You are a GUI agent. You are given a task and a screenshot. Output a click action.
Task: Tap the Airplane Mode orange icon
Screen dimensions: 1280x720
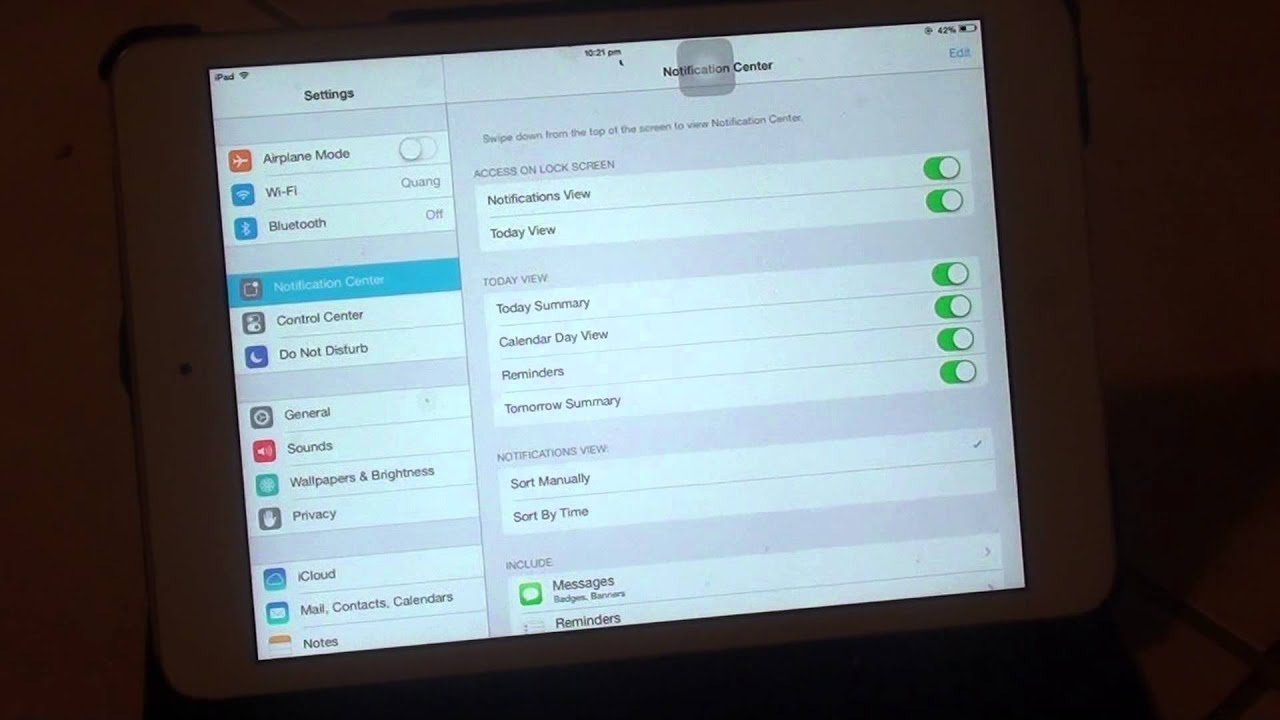click(240, 161)
